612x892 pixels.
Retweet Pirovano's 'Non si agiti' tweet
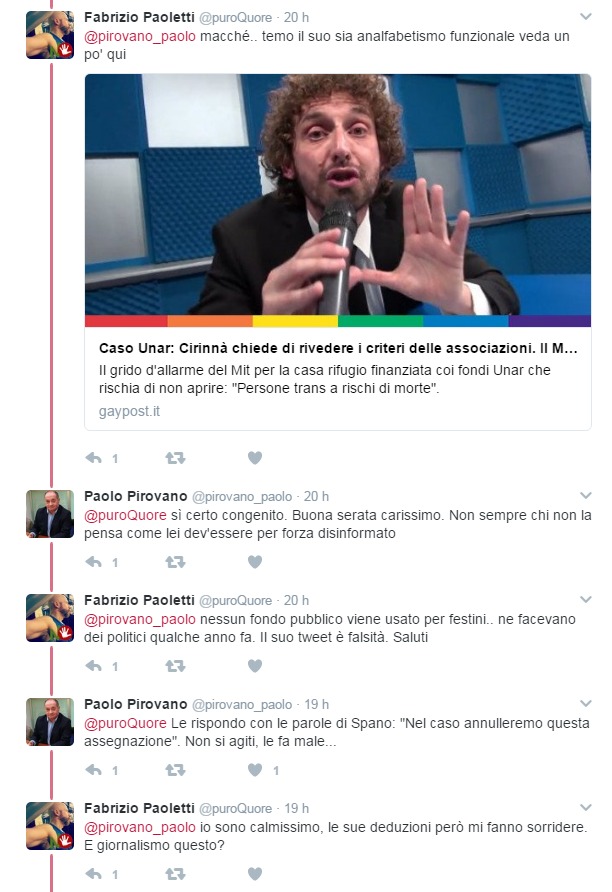pos(175,770)
